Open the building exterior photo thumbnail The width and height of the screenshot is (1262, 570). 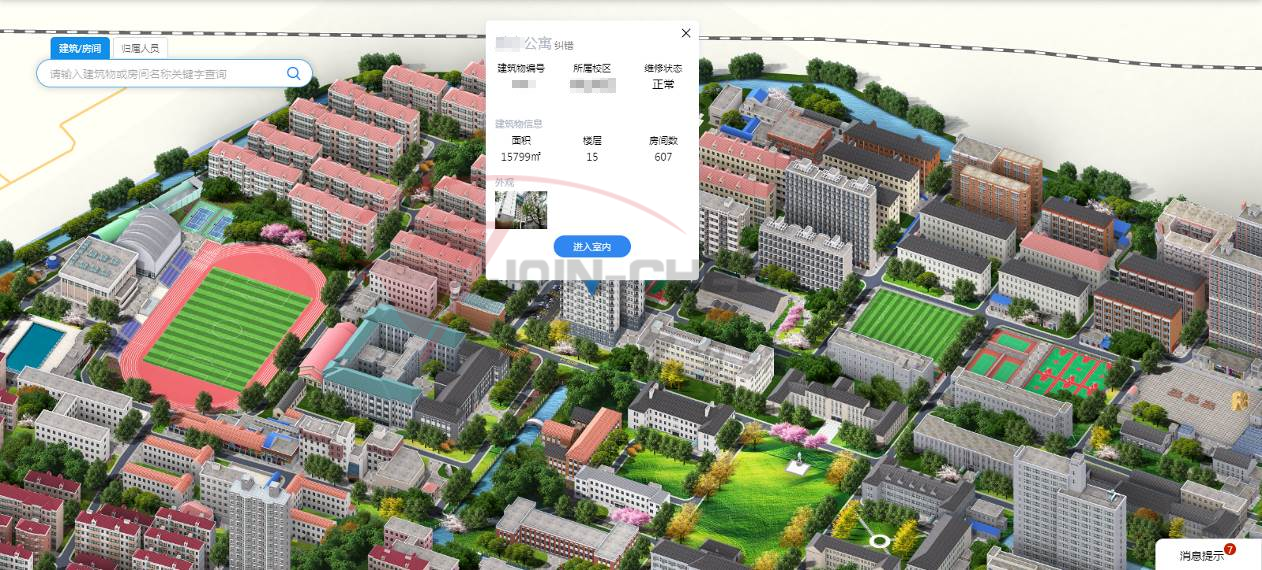pyautogui.click(x=521, y=210)
